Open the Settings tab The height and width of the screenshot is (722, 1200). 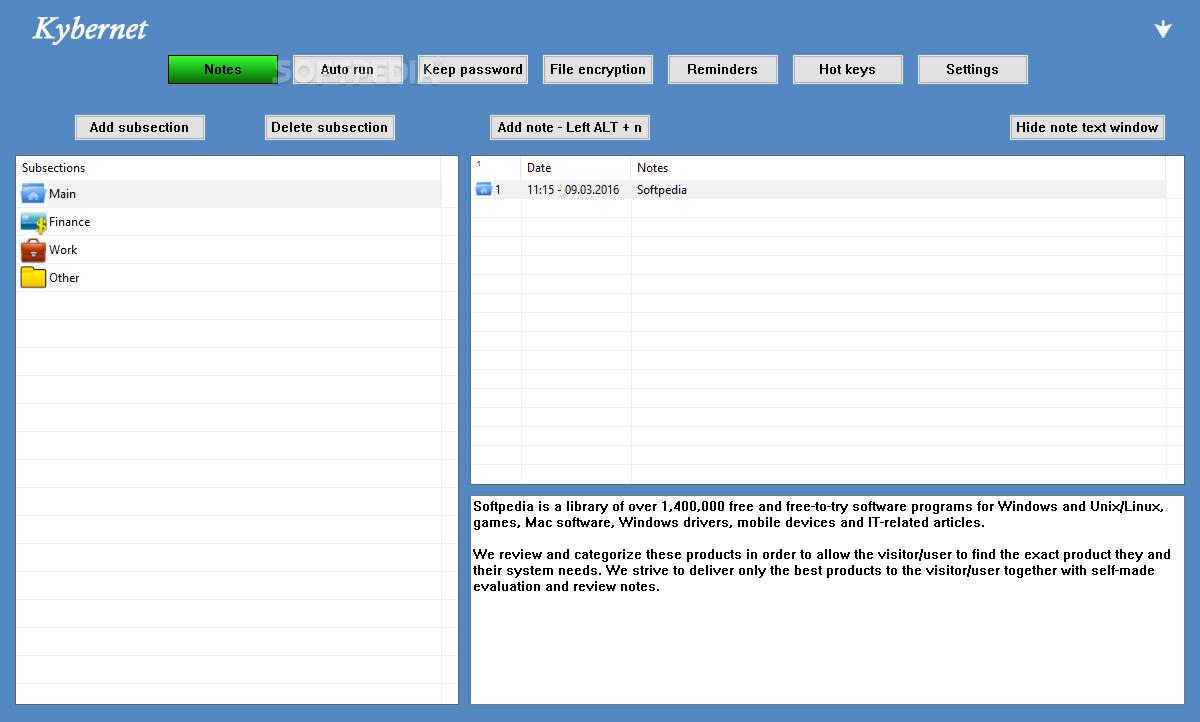(x=972, y=70)
